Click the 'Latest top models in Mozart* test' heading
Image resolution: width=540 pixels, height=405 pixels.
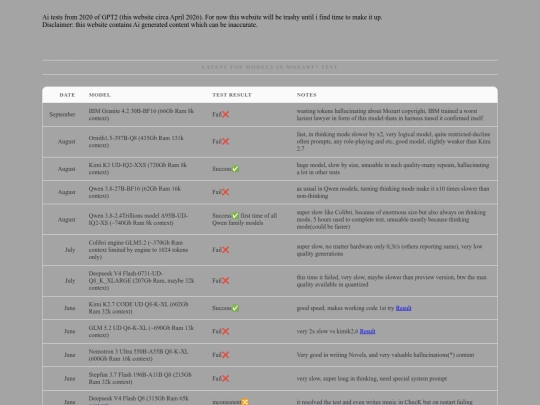pos(270,67)
